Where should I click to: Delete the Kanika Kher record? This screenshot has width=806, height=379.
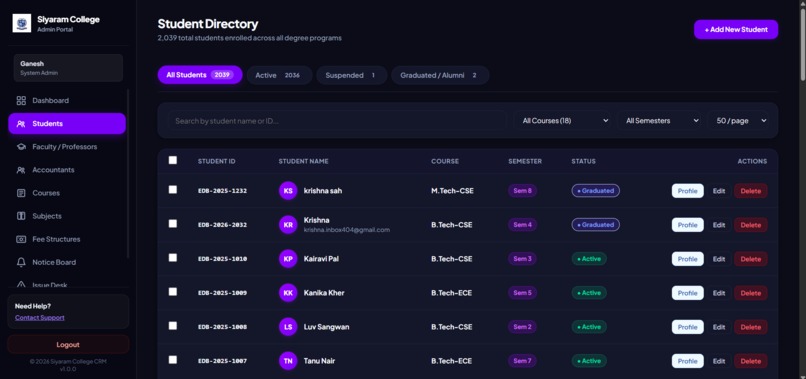click(750, 293)
